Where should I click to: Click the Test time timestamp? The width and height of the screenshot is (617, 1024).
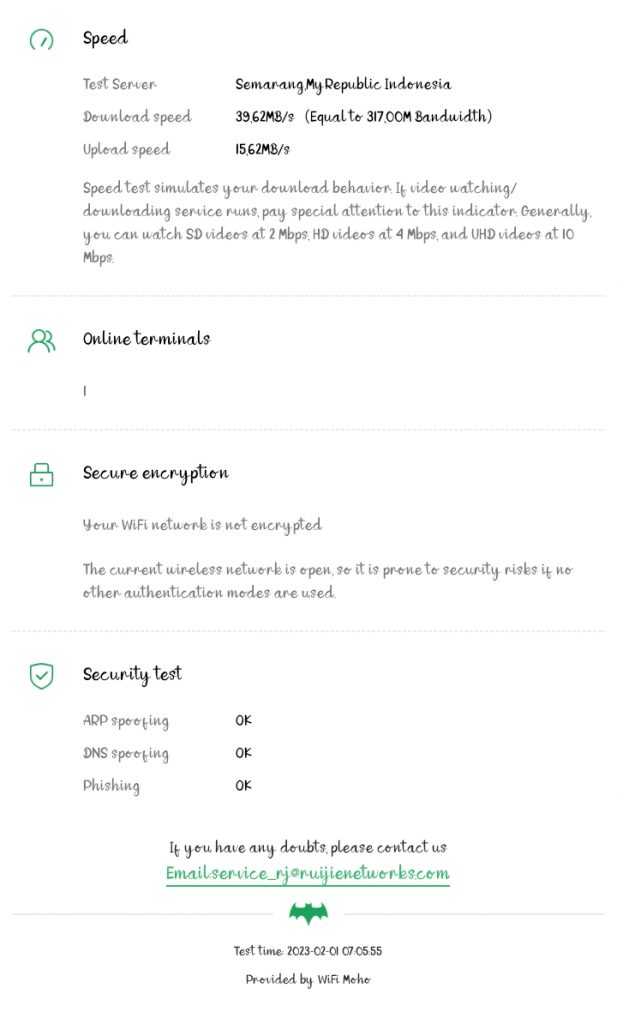[x=308, y=951]
